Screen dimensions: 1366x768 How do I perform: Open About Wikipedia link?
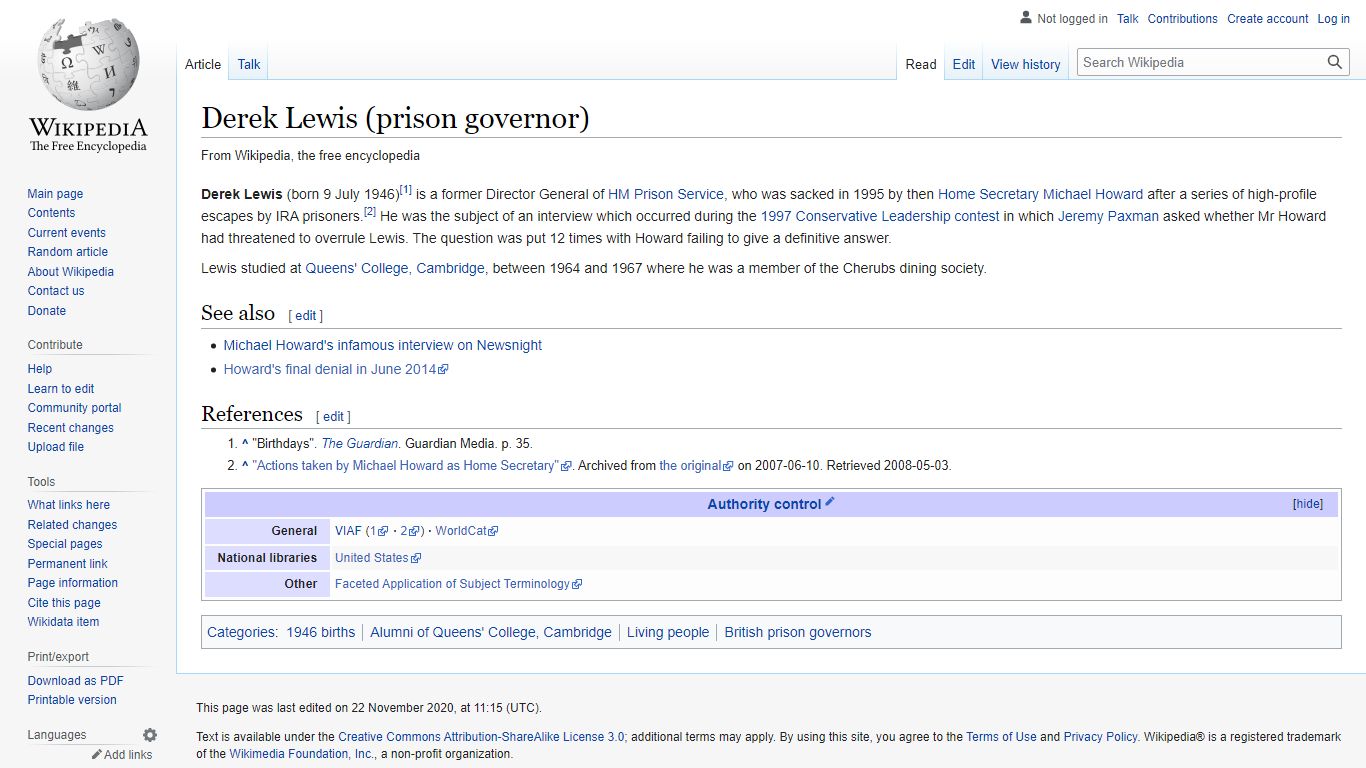(x=71, y=272)
